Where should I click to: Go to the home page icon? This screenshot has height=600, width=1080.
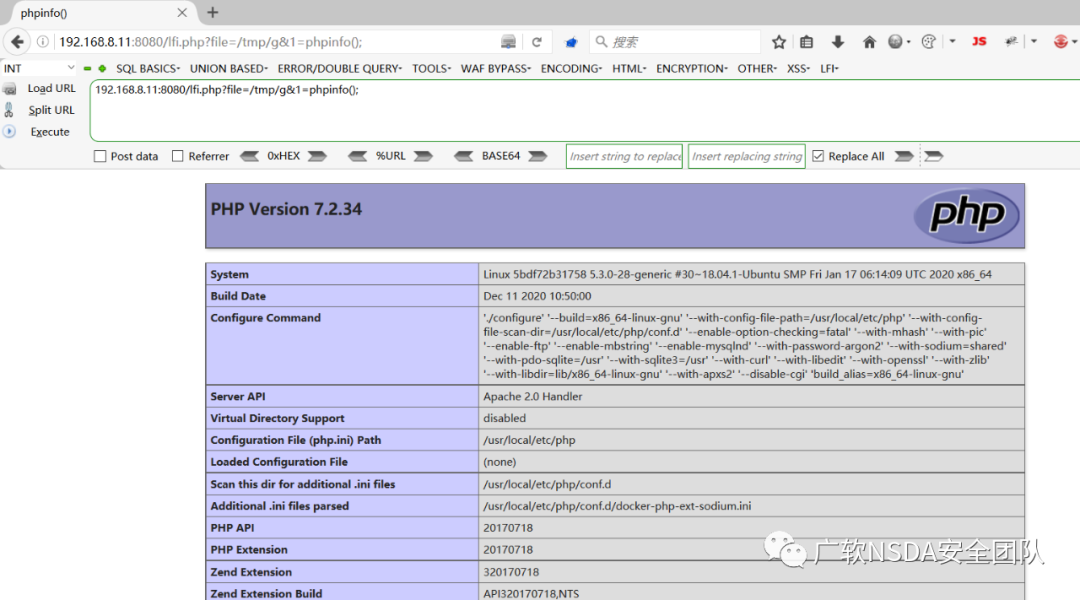869,42
